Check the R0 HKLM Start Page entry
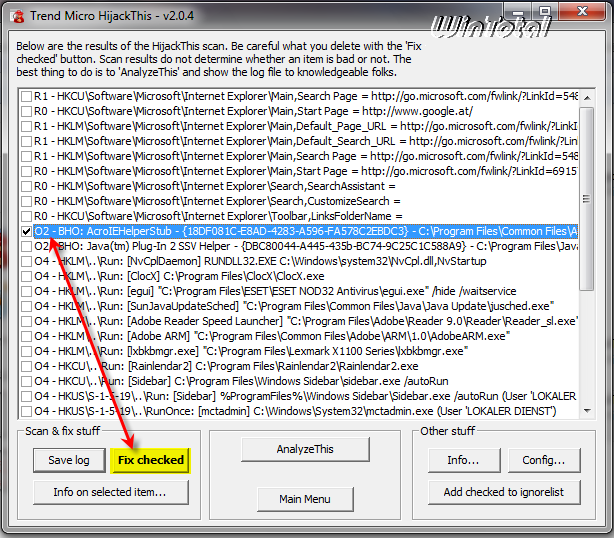This screenshot has width=614, height=538. (x=26, y=172)
